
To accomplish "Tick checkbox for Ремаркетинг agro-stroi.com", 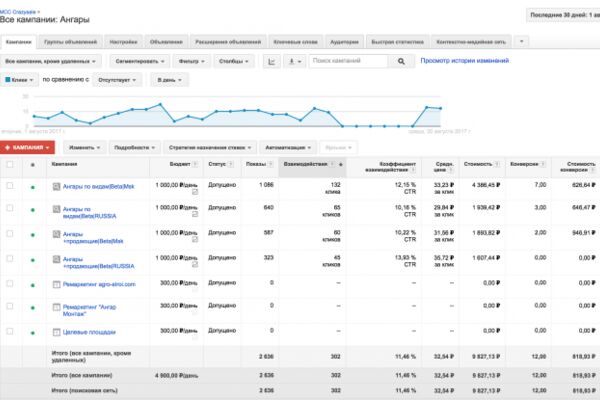I will click(10, 283).
